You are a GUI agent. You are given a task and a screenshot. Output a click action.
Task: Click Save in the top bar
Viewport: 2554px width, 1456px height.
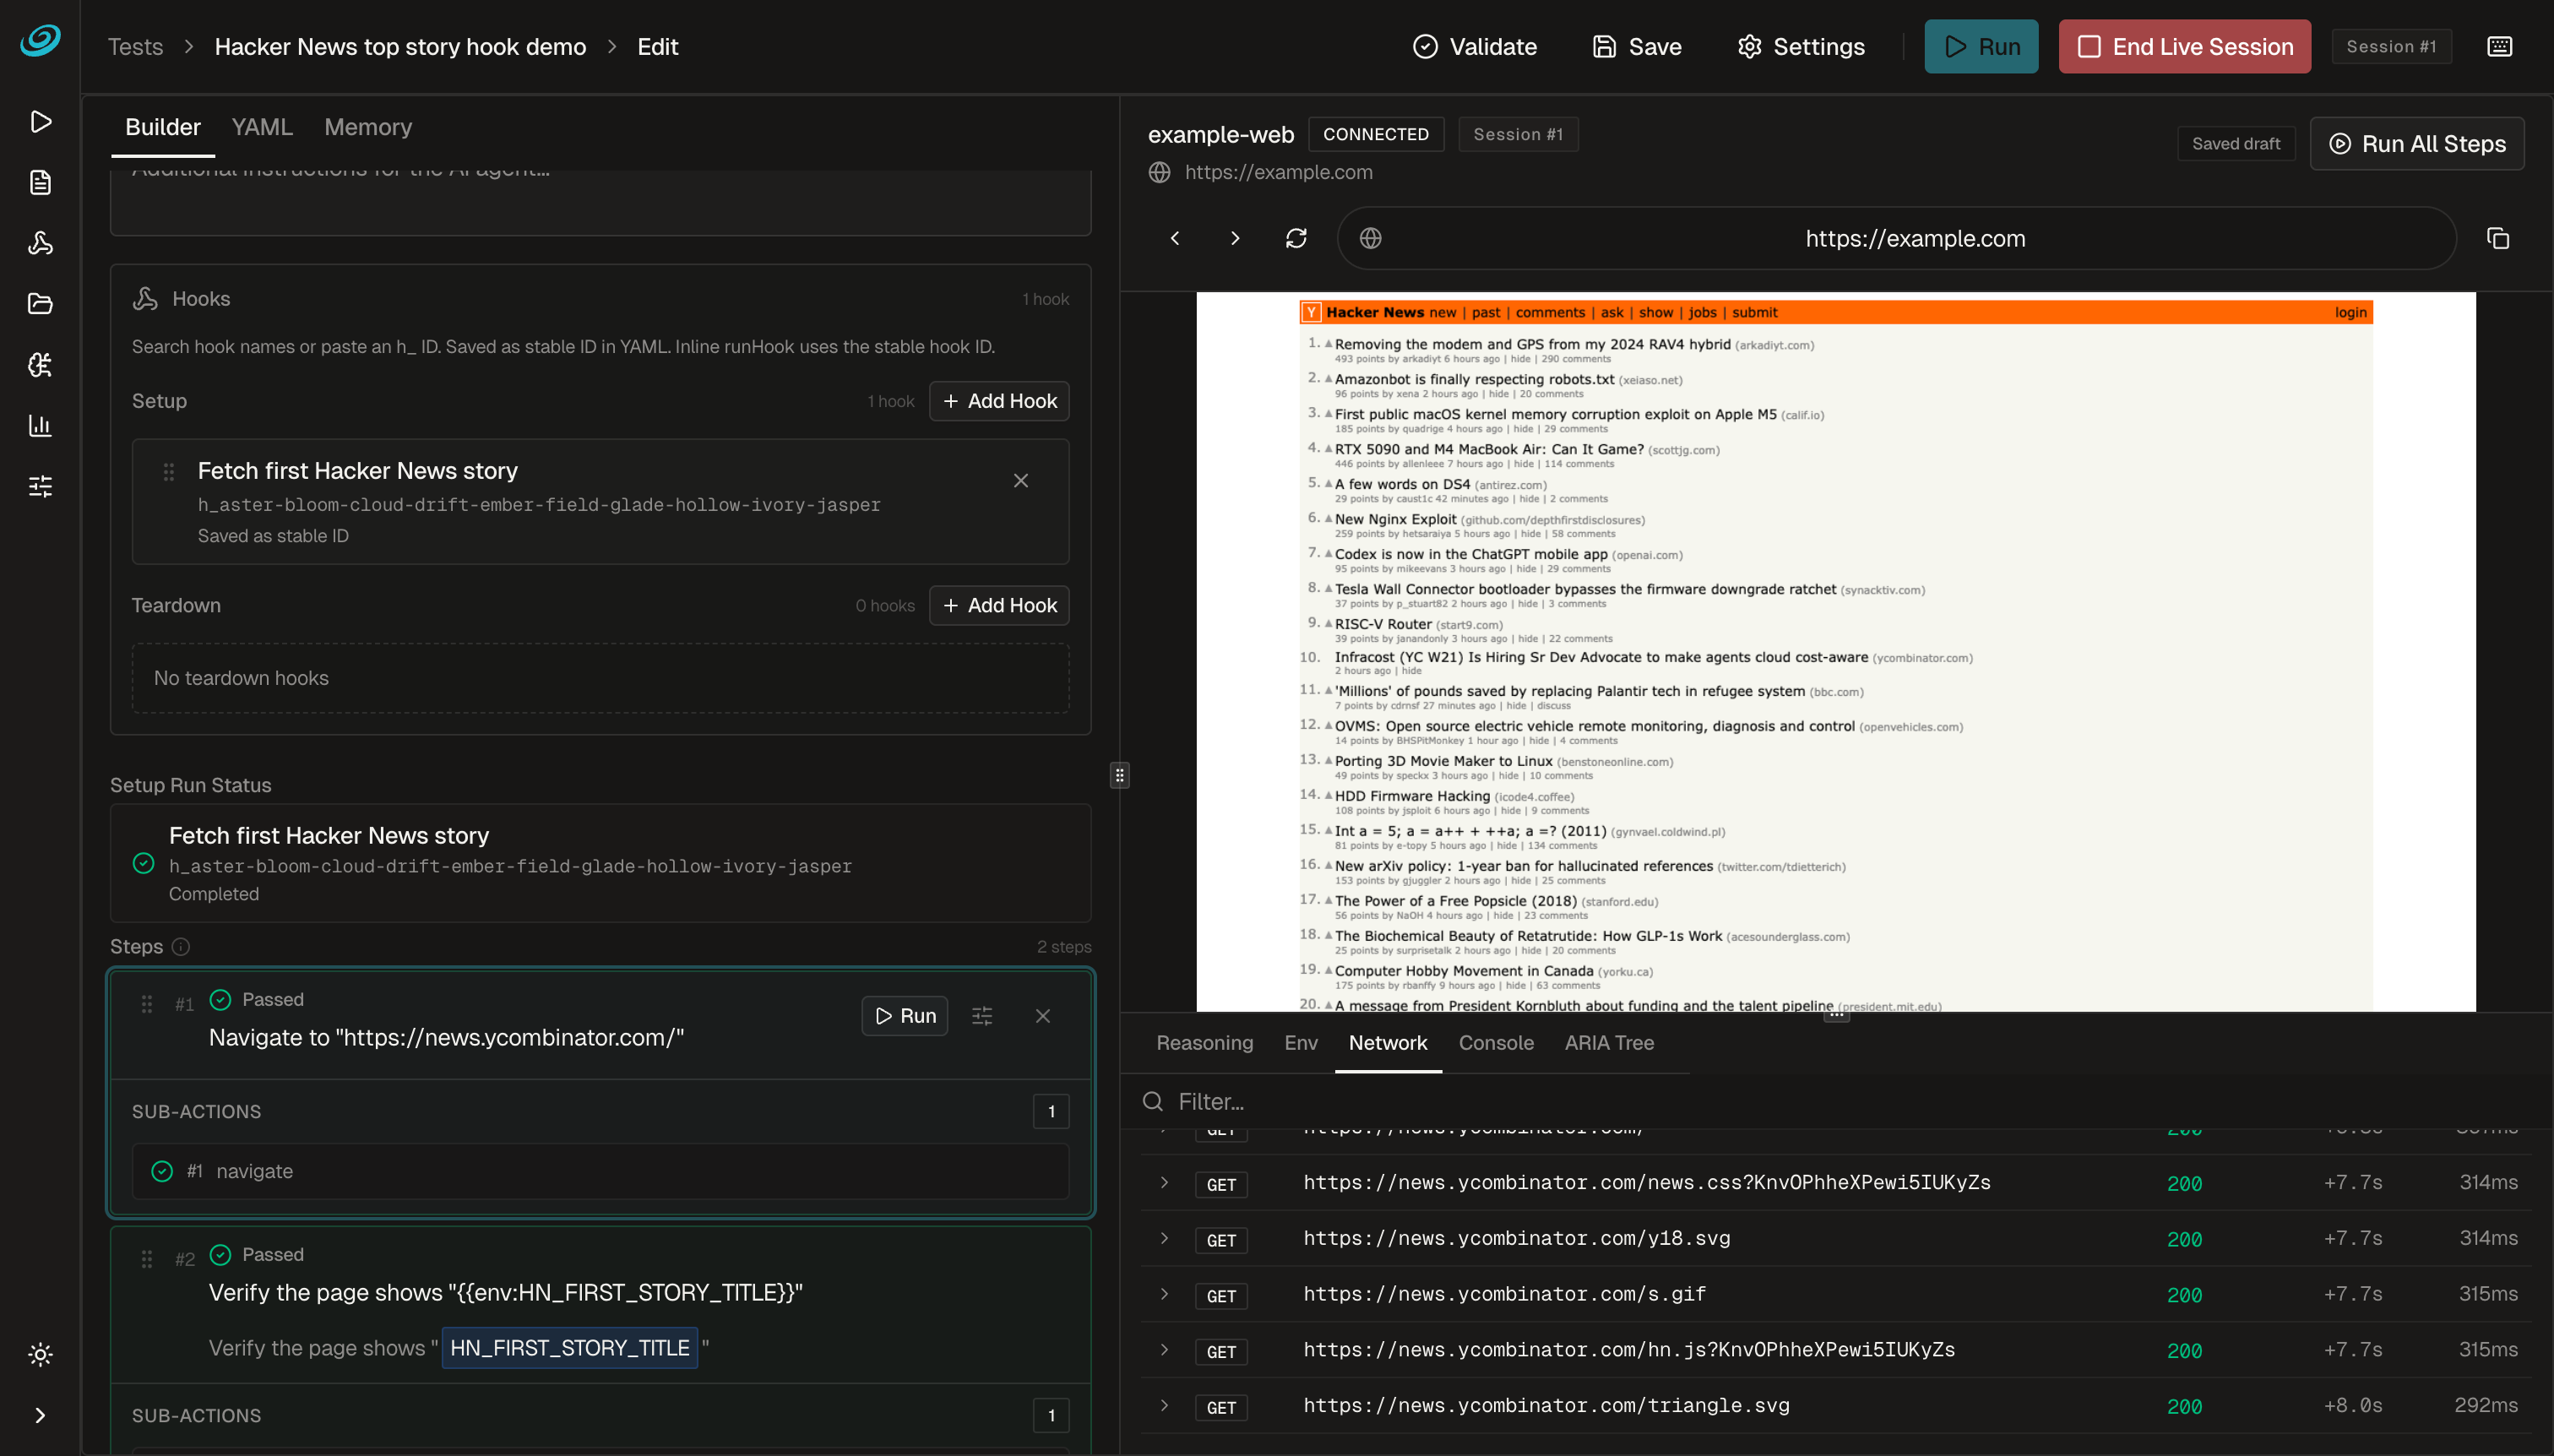pos(1637,47)
